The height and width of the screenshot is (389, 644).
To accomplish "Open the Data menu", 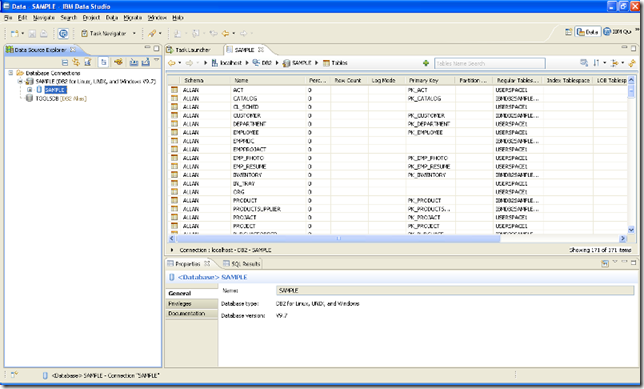I will [x=112, y=18].
